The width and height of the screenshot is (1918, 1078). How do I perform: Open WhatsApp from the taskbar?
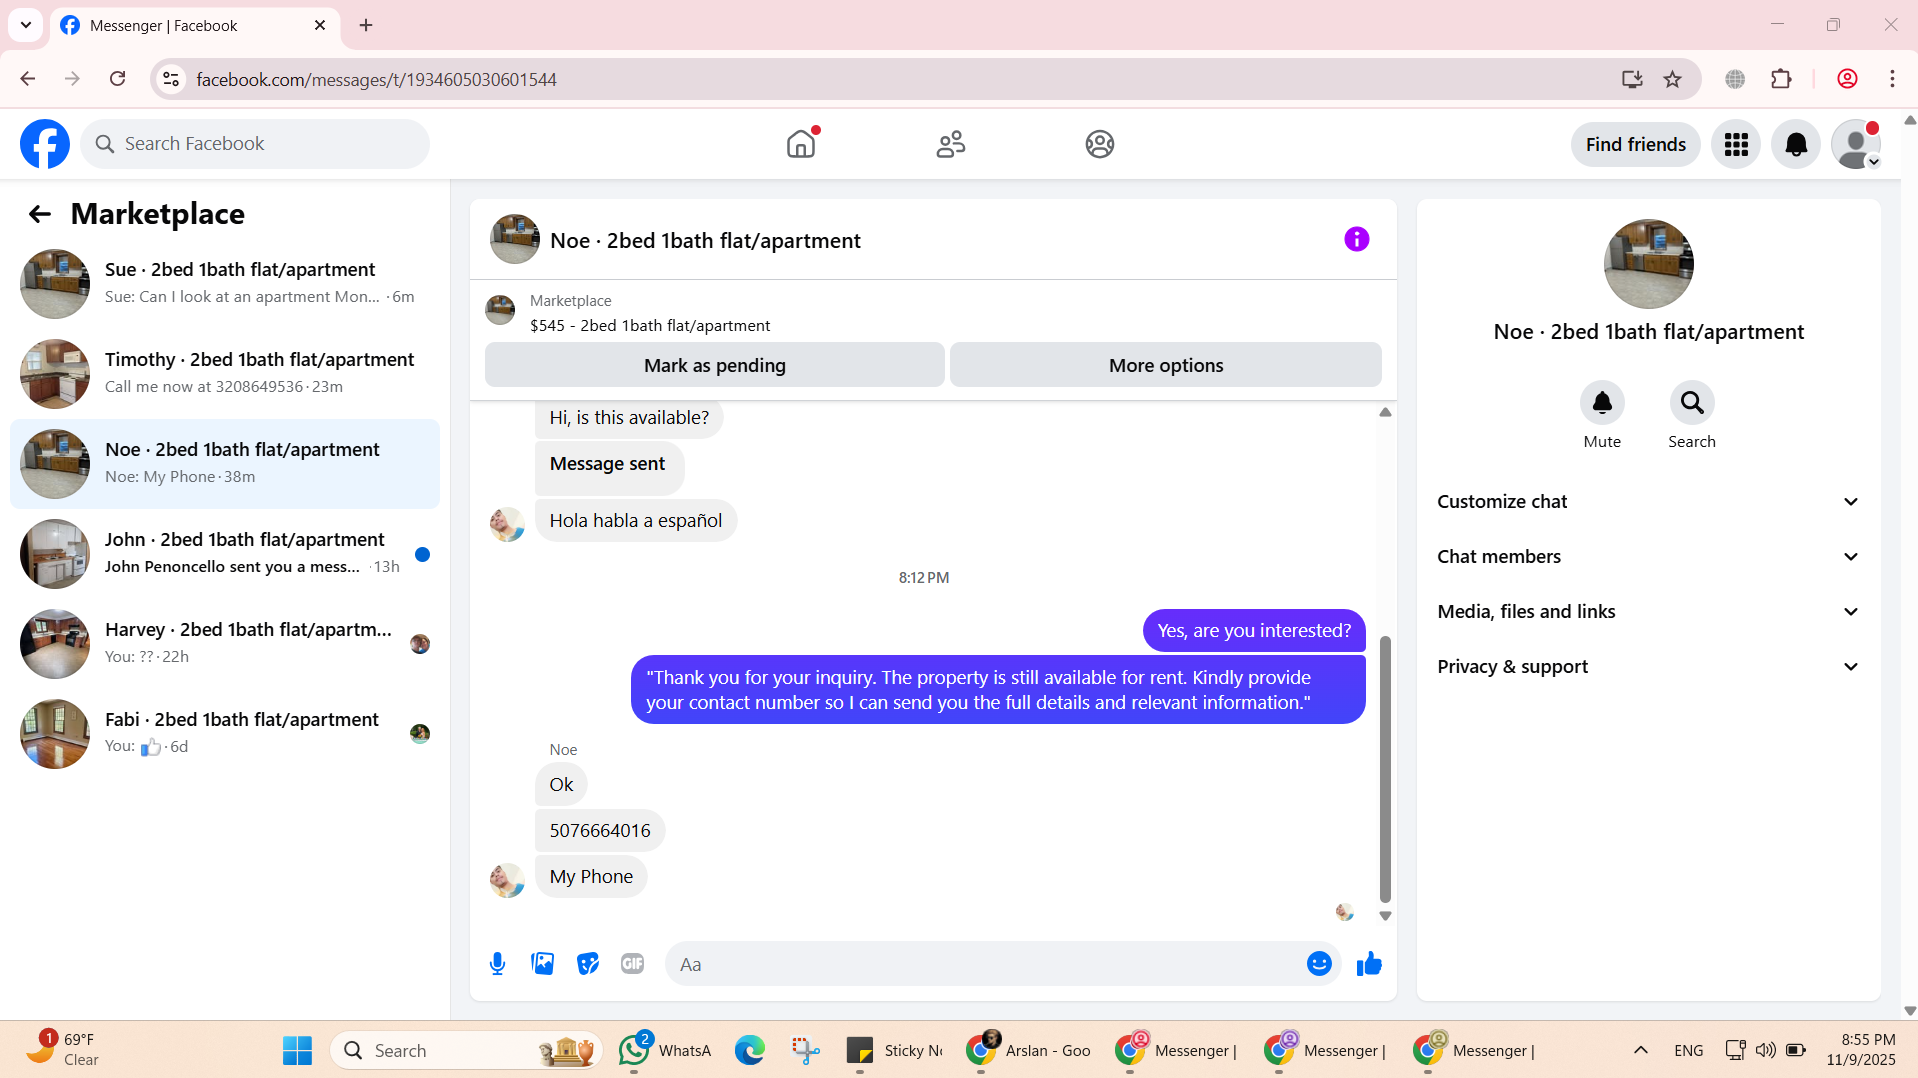[x=665, y=1050]
